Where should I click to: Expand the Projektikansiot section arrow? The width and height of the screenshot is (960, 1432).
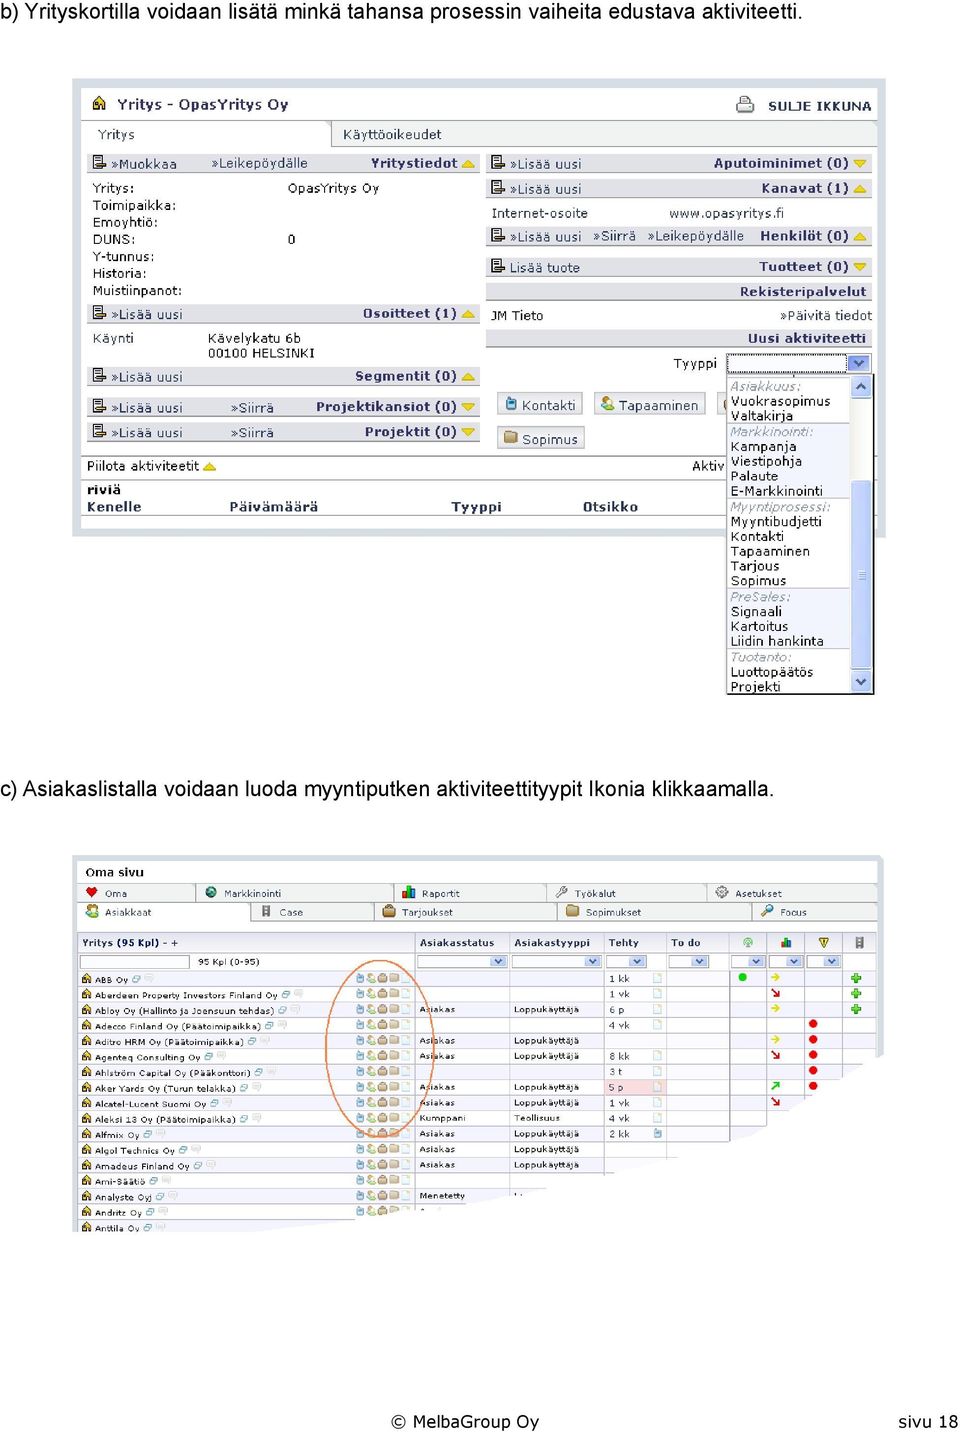tap(468, 407)
